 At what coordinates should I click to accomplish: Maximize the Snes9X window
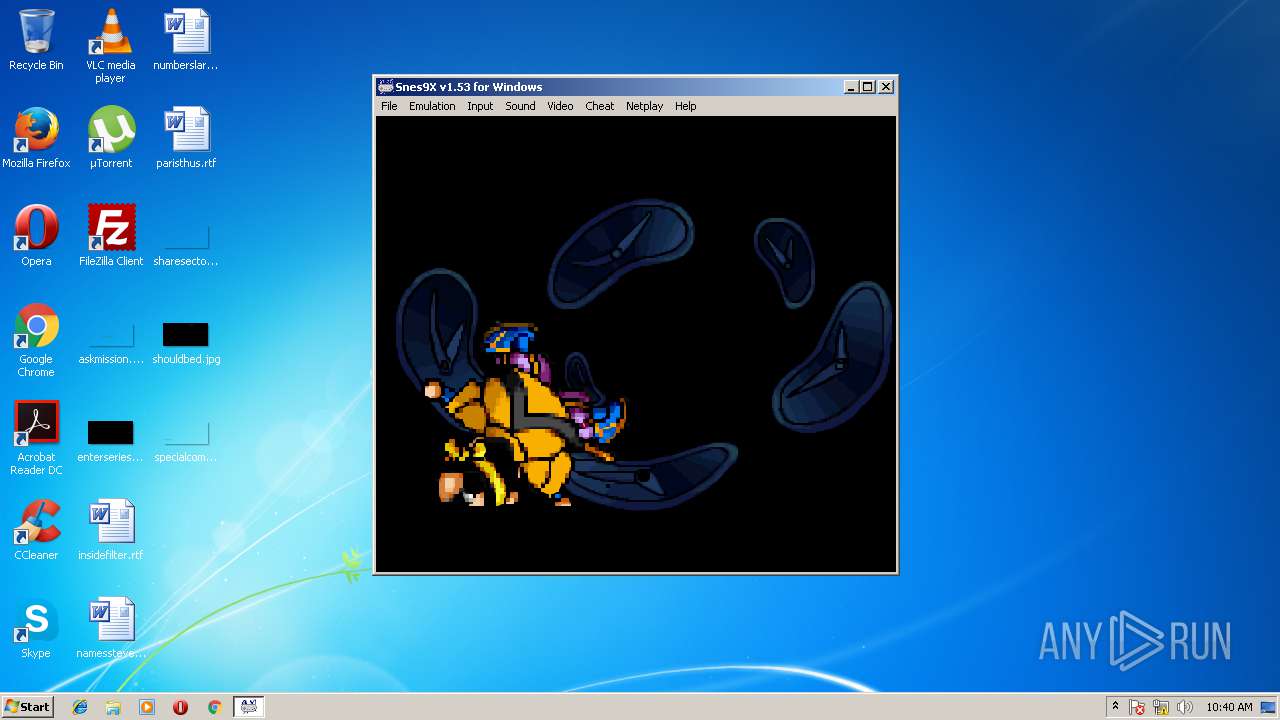pyautogui.click(x=867, y=87)
